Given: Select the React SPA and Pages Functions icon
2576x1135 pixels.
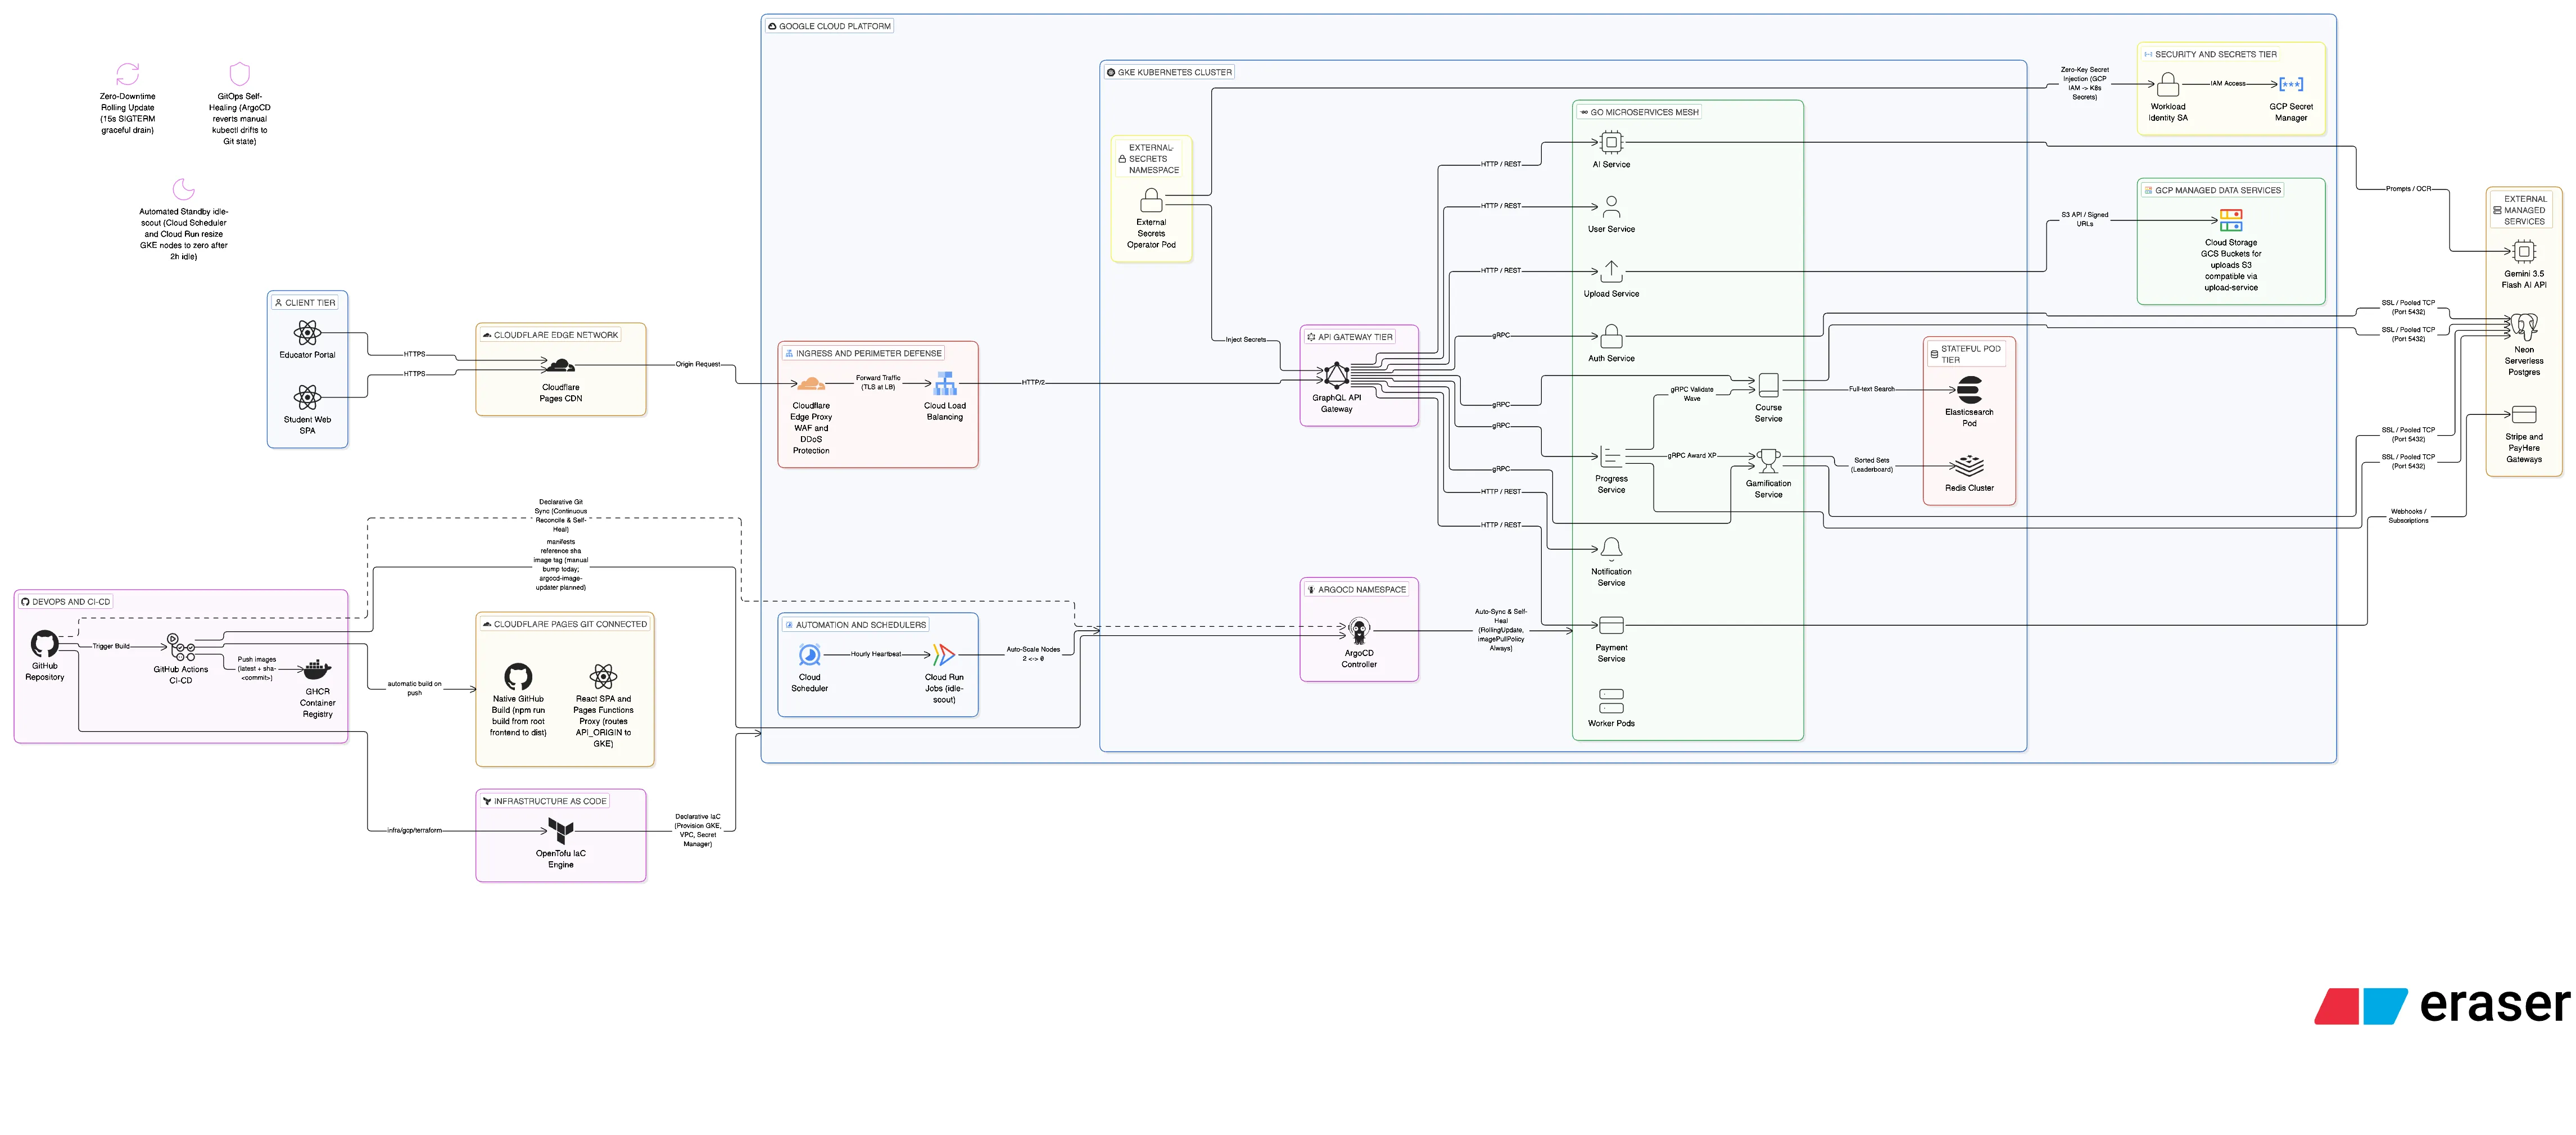Looking at the screenshot, I should coord(603,677).
